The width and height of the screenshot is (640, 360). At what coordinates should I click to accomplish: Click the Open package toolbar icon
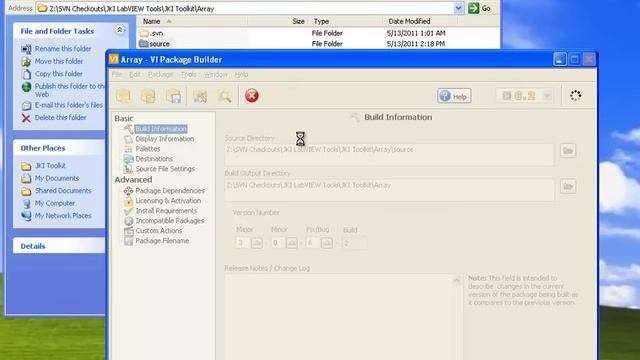(x=149, y=96)
